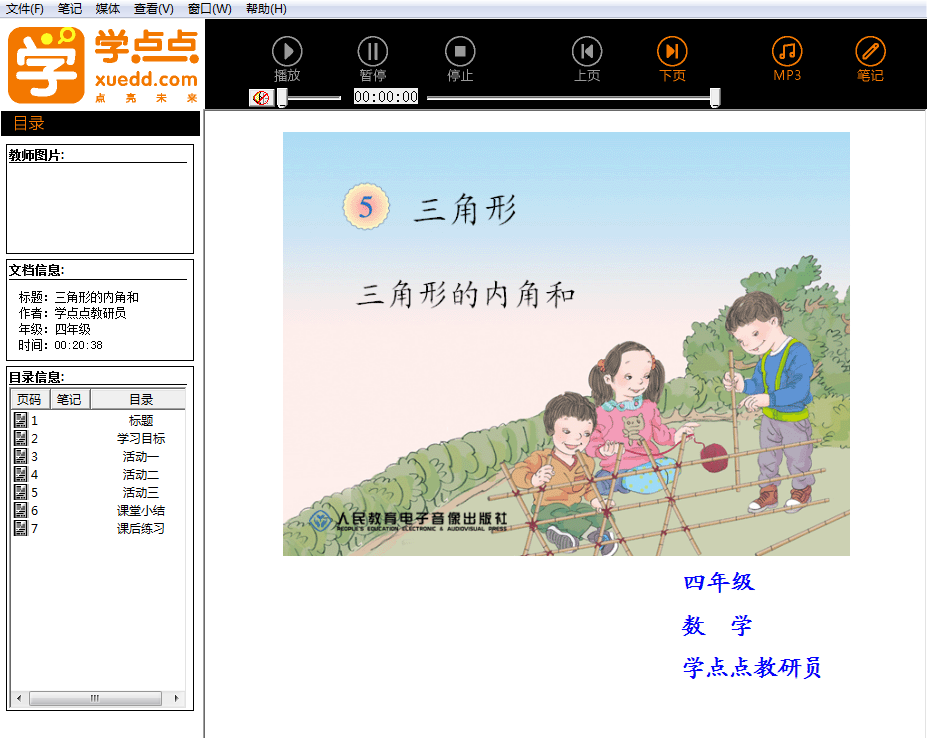Open the 查看(V) menu
The height and width of the screenshot is (738, 927).
point(154,9)
